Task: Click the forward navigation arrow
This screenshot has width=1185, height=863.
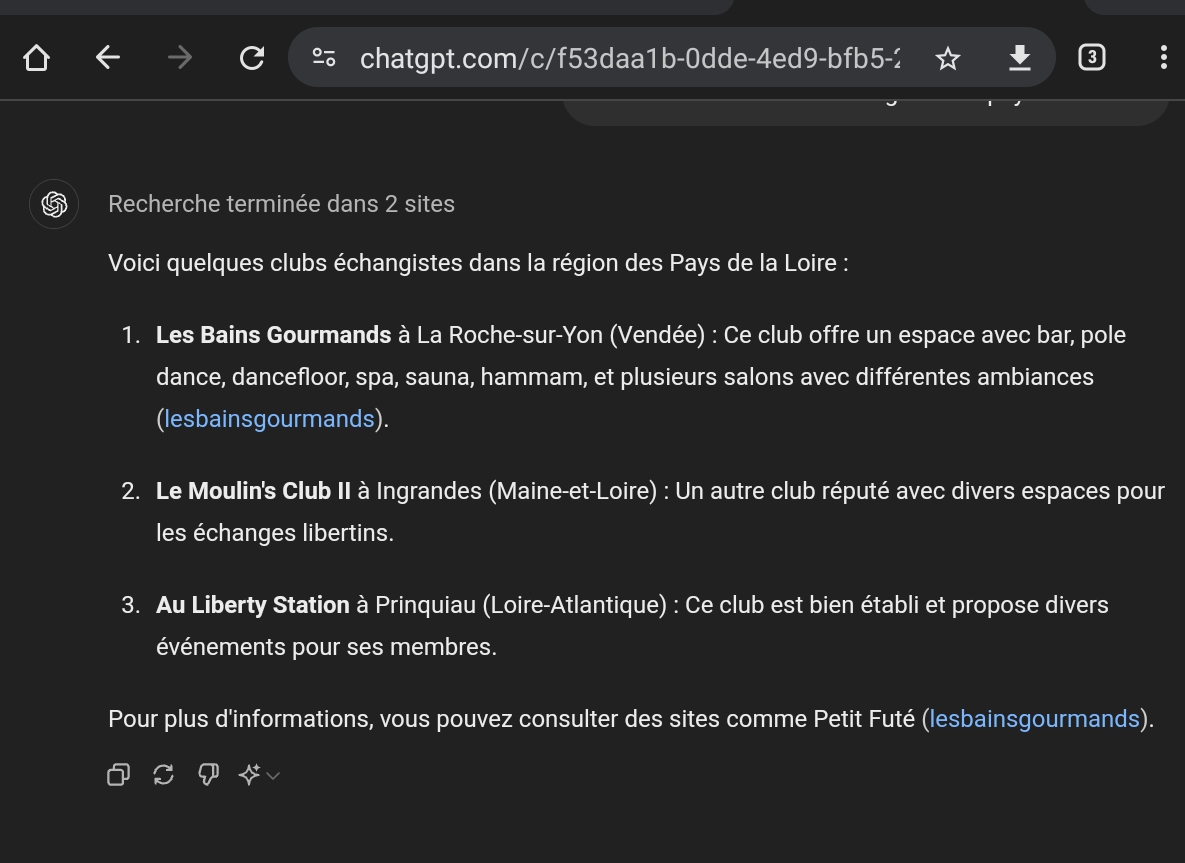Action: coord(180,58)
